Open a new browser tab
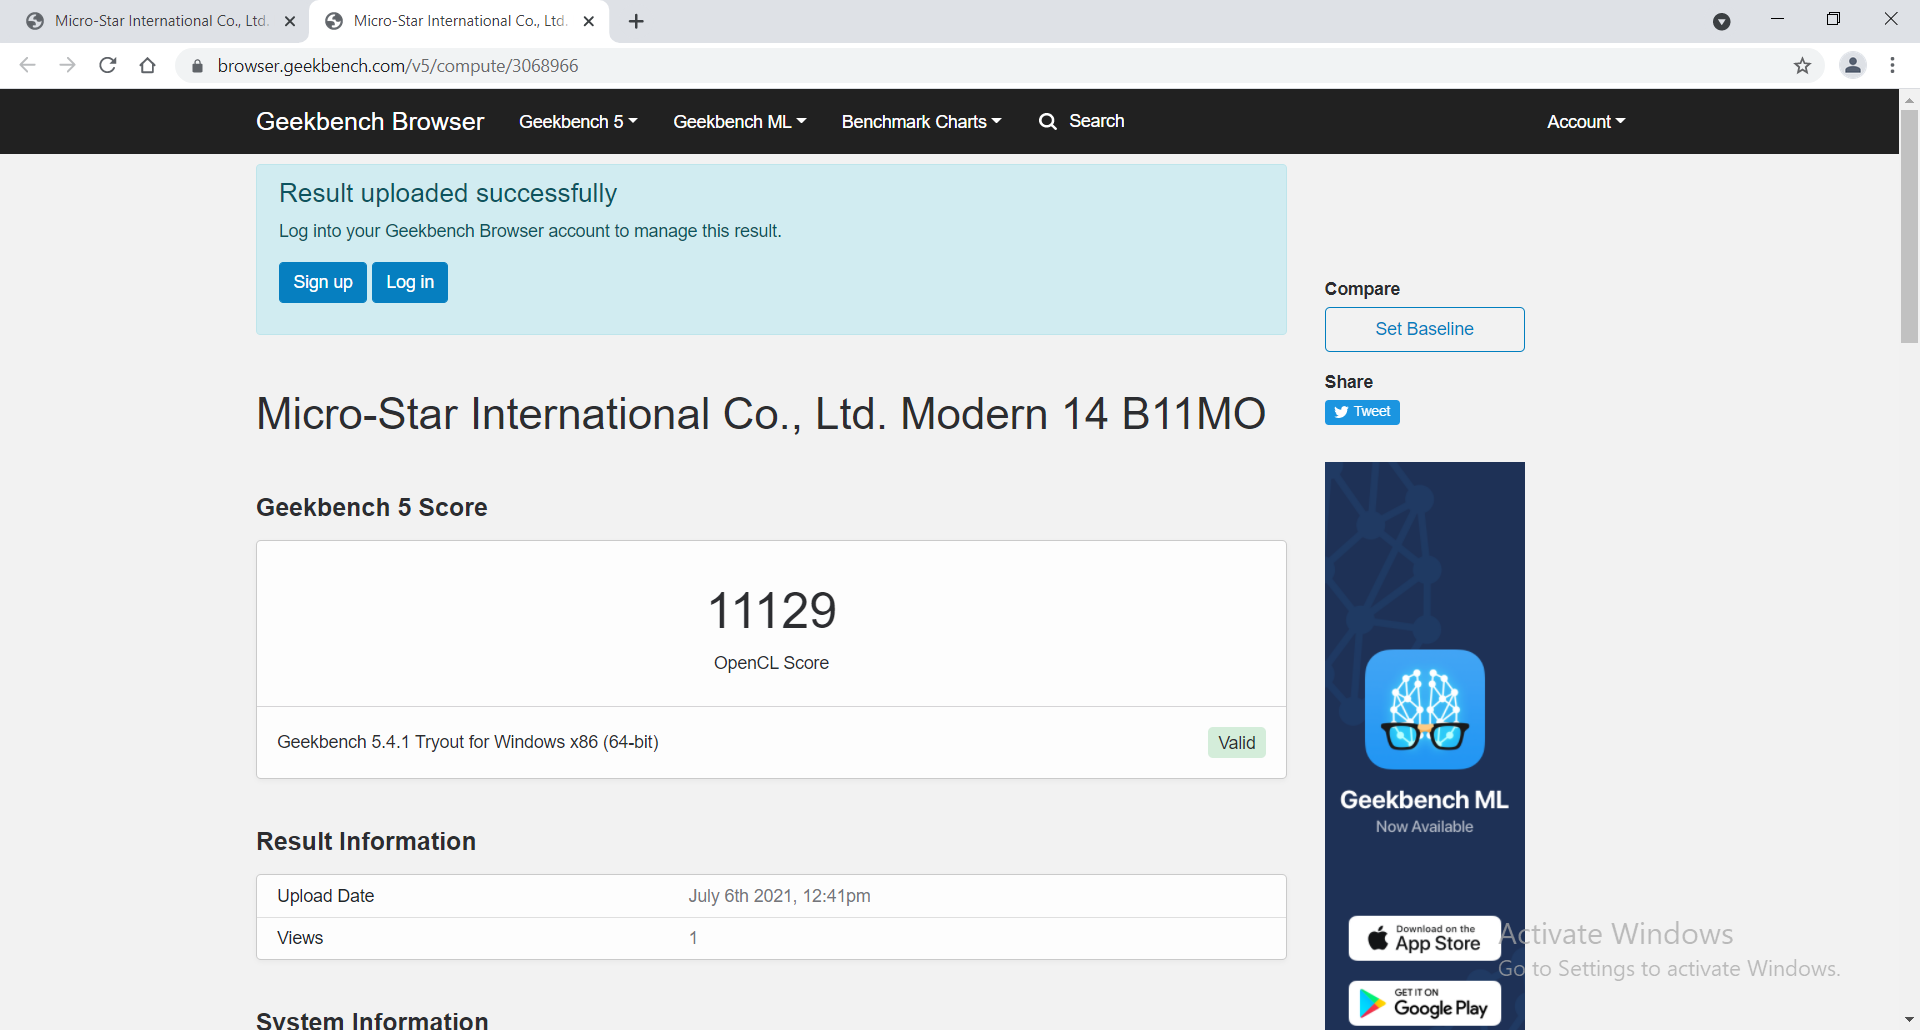 click(636, 21)
